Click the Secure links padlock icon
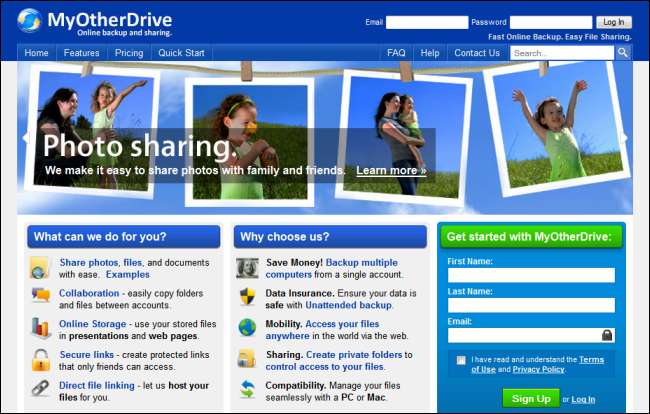Viewport: 650px width, 414px height. 41,360
